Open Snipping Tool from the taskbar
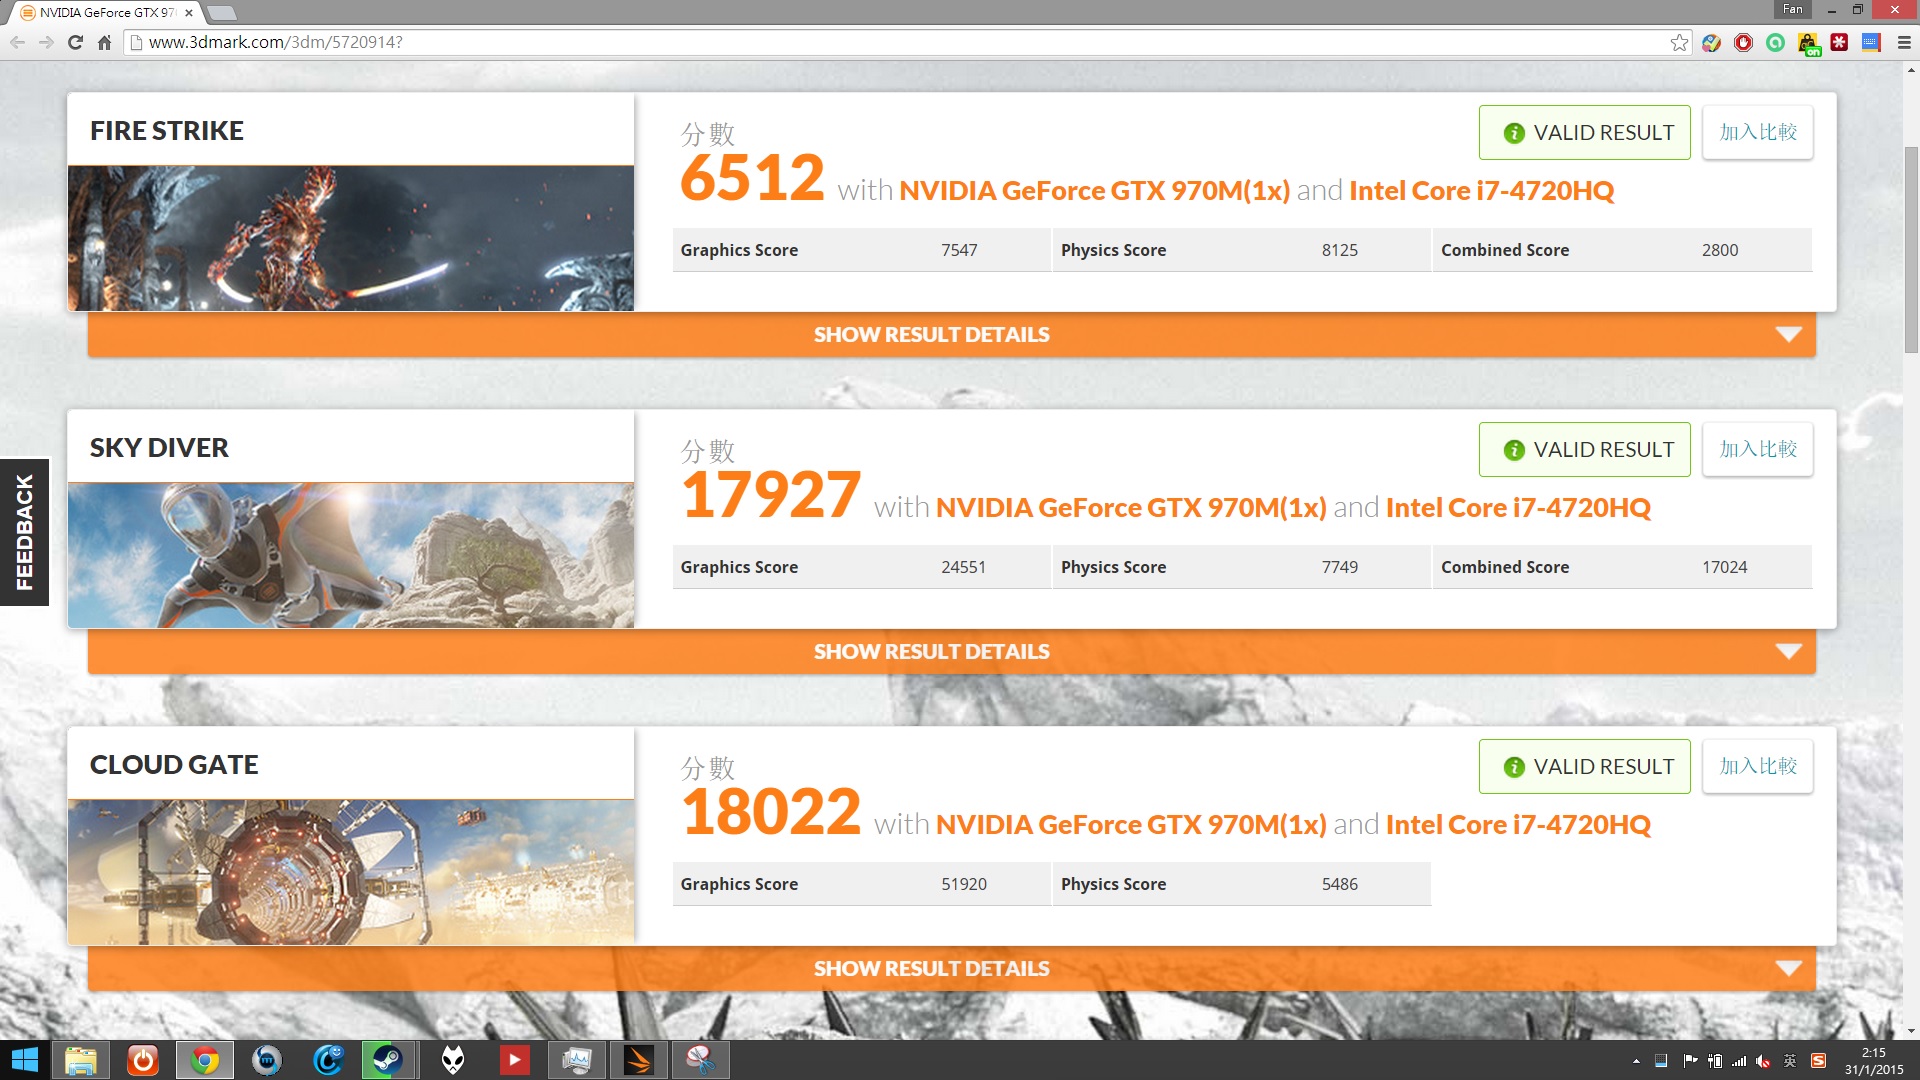 701,1060
